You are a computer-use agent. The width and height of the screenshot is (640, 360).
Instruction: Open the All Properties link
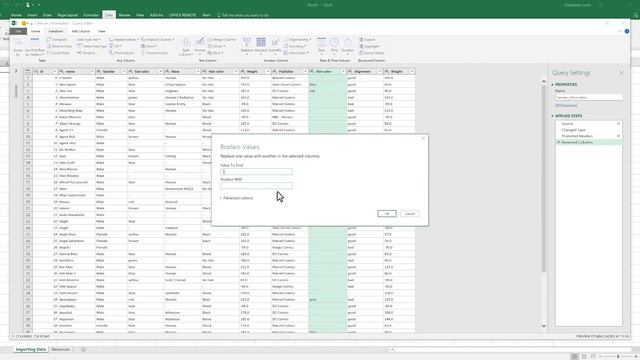pyautogui.click(x=566, y=105)
